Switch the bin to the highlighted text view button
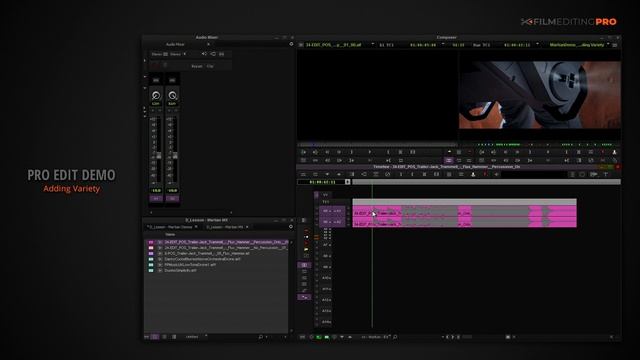Screen dimensions: 640x360 tap(155, 337)
